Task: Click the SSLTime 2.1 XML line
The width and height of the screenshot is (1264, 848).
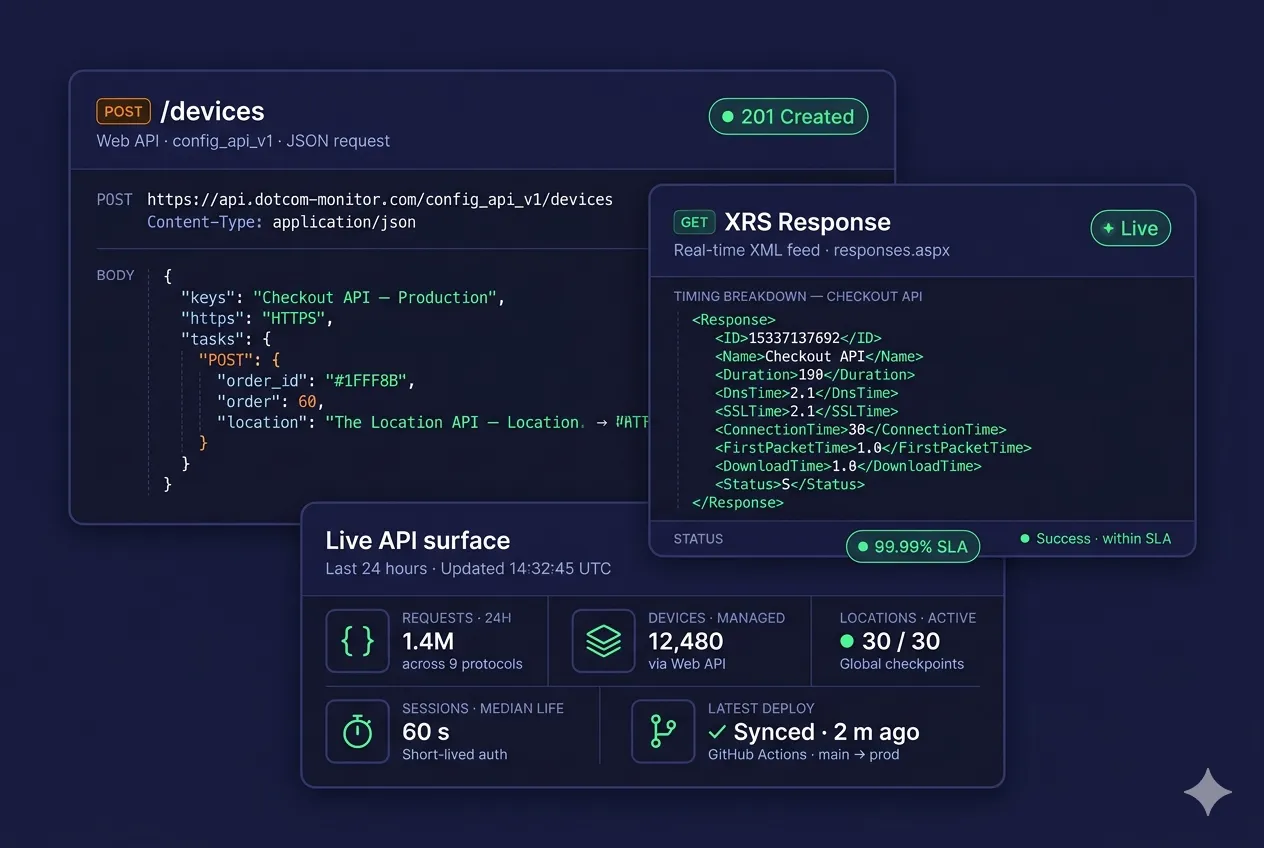Action: click(x=806, y=411)
